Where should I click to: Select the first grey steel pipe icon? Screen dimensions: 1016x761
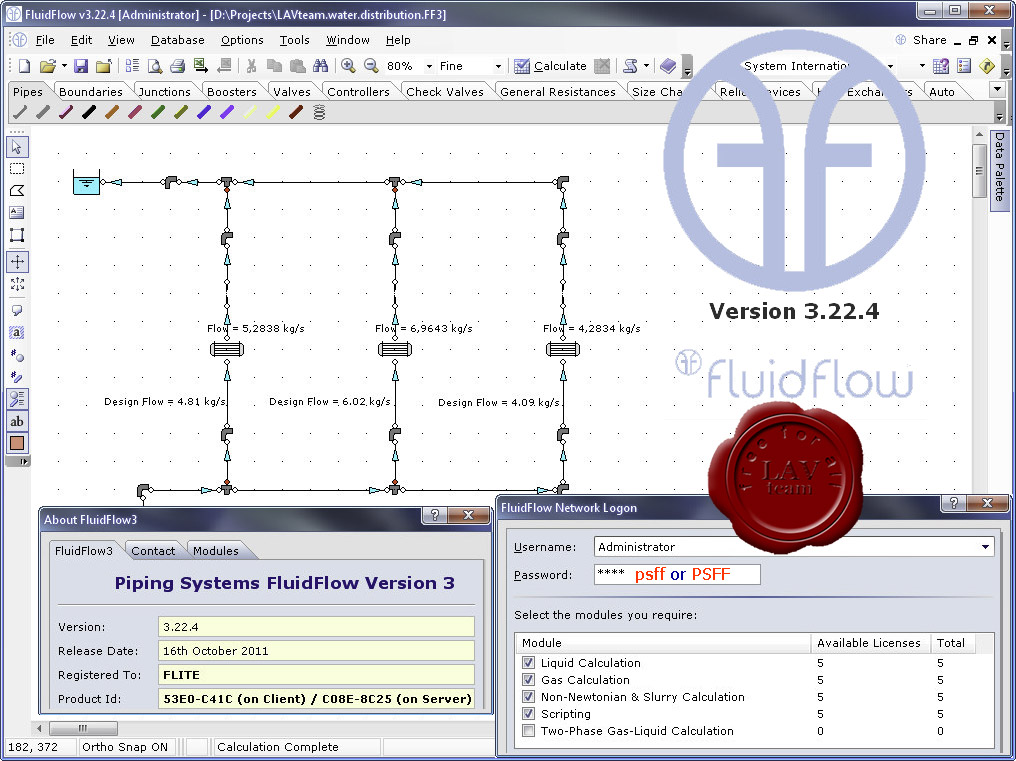tap(20, 112)
